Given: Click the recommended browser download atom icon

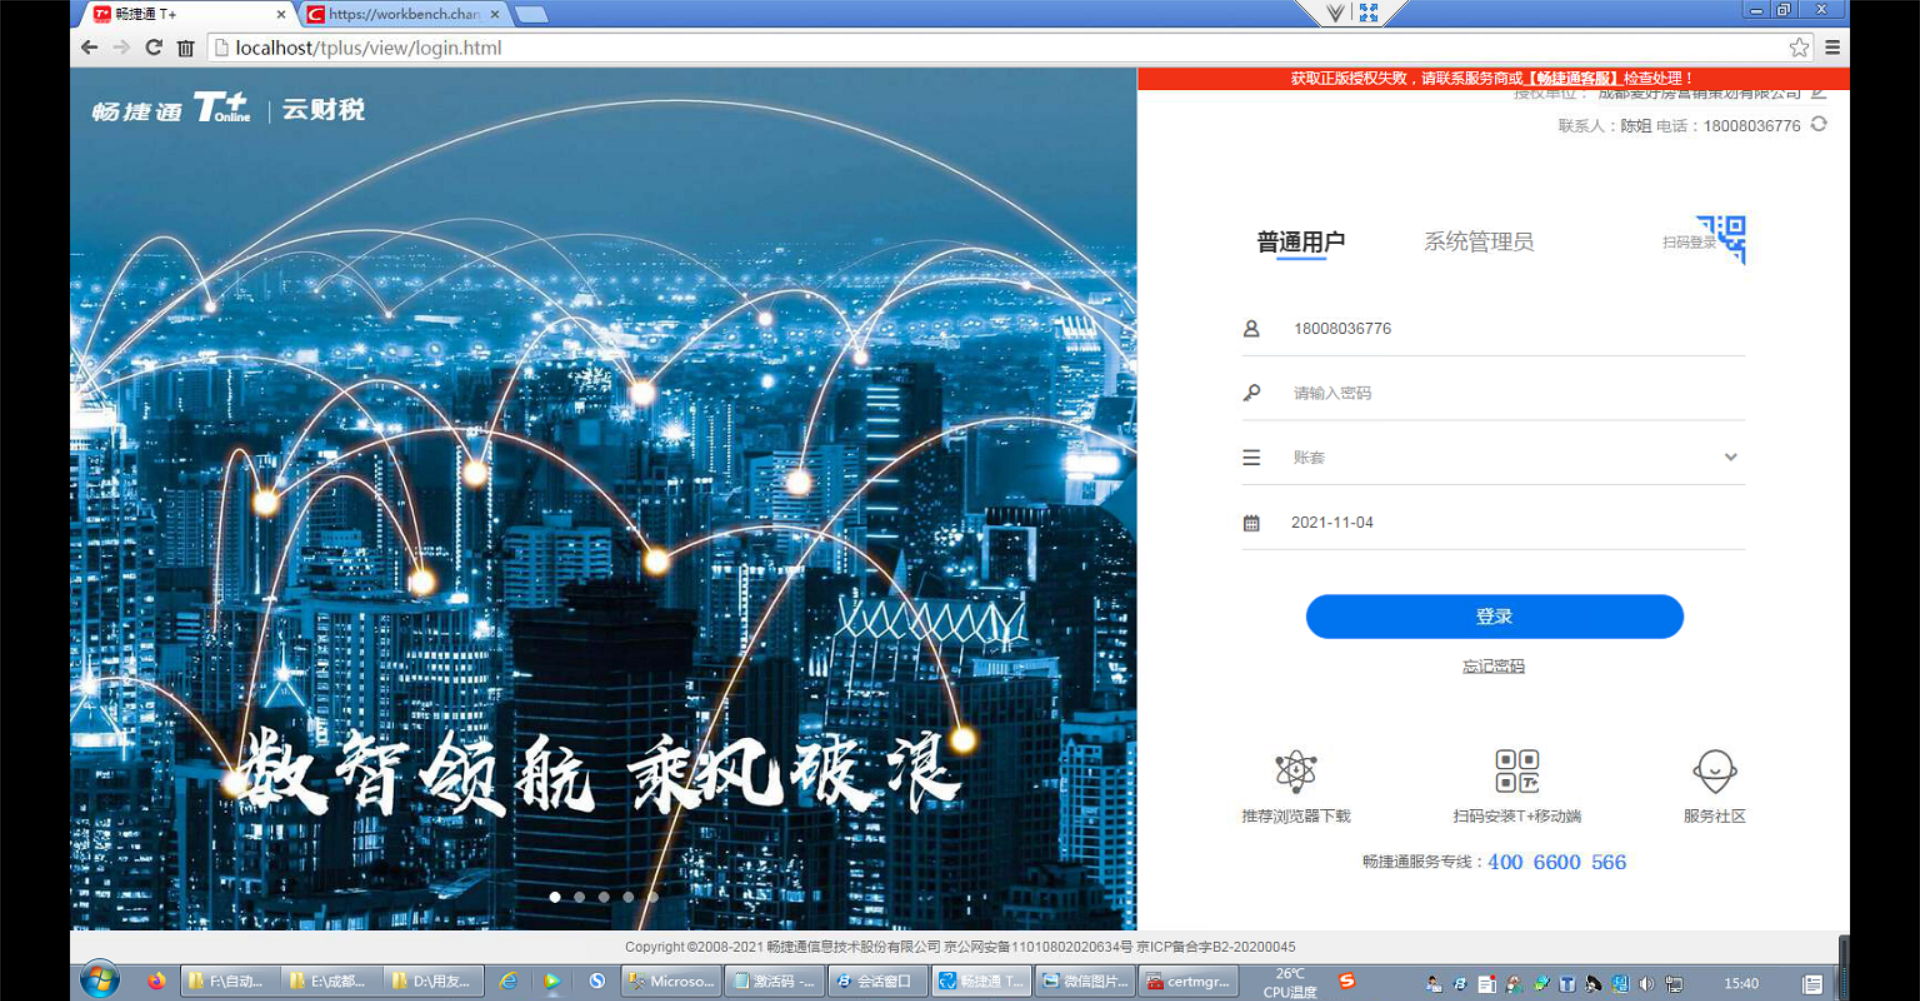Looking at the screenshot, I should point(1296,771).
